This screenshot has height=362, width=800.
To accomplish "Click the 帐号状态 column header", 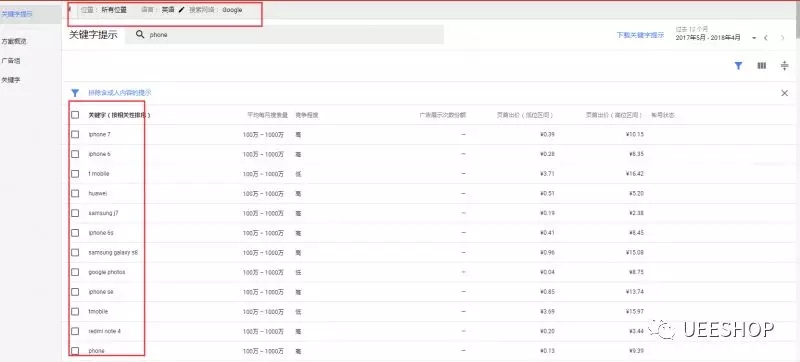I will pyautogui.click(x=663, y=115).
